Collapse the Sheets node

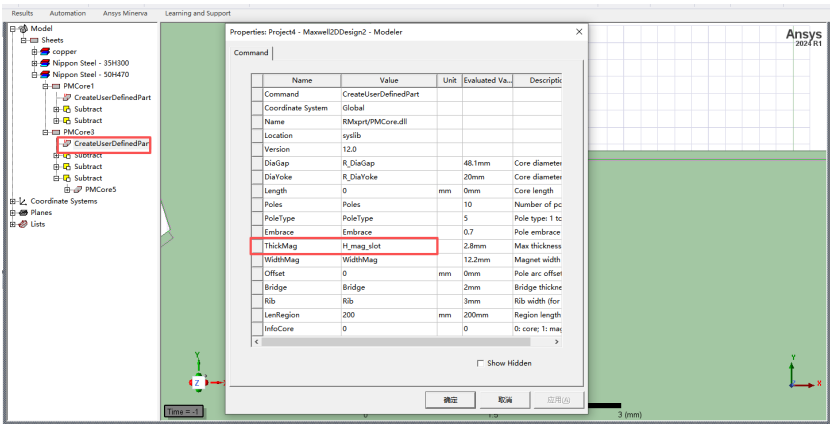(x=23, y=40)
